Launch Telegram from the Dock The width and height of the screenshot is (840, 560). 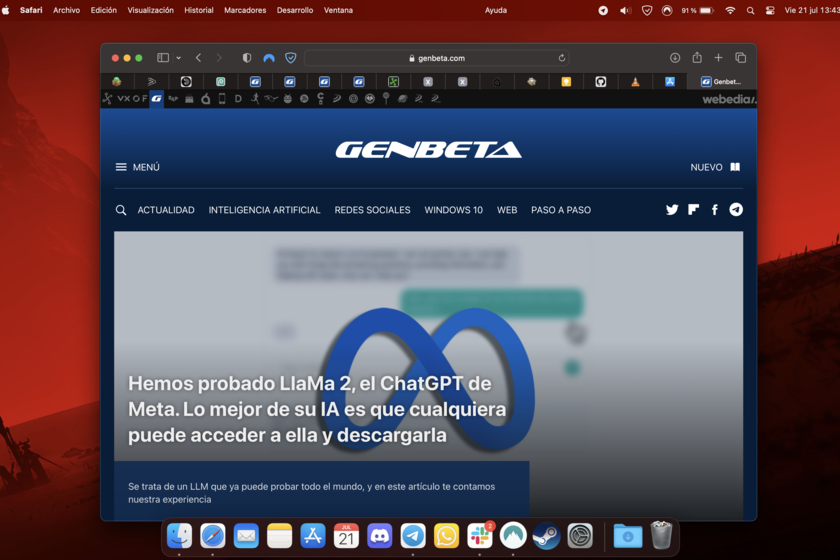click(413, 536)
